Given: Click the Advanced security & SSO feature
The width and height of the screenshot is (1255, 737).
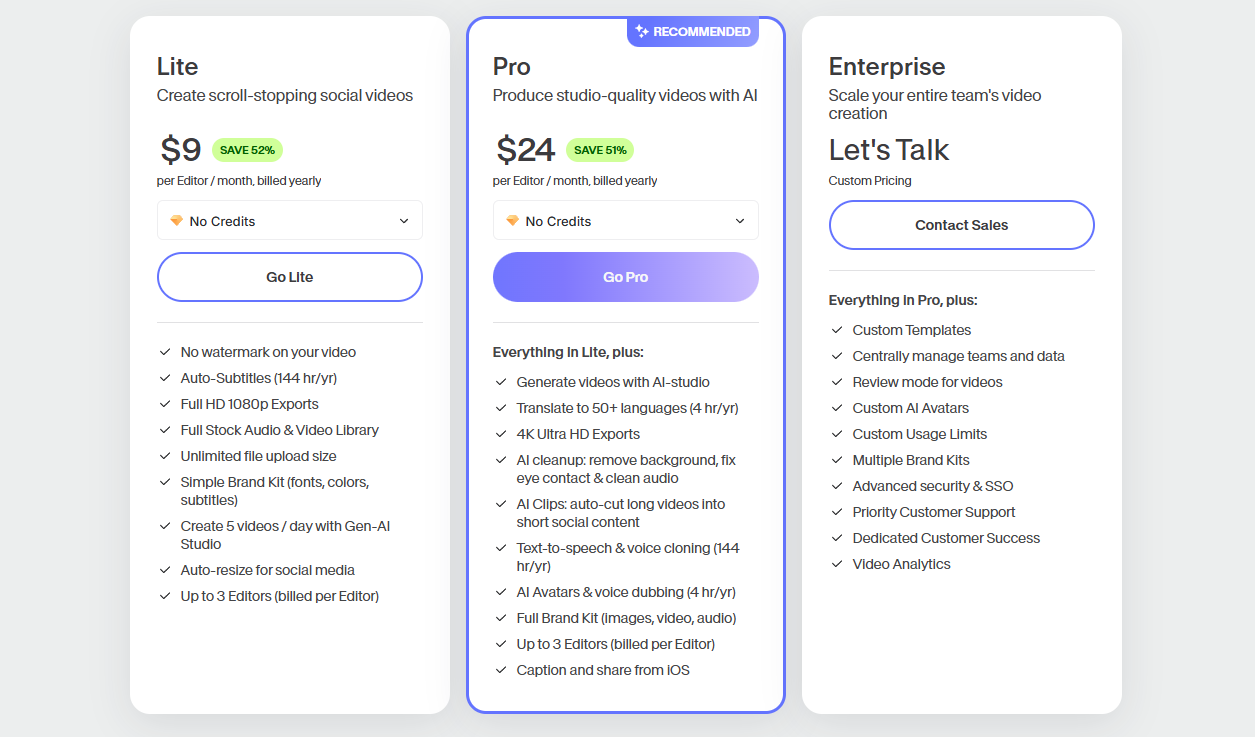Looking at the screenshot, I should coord(933,486).
